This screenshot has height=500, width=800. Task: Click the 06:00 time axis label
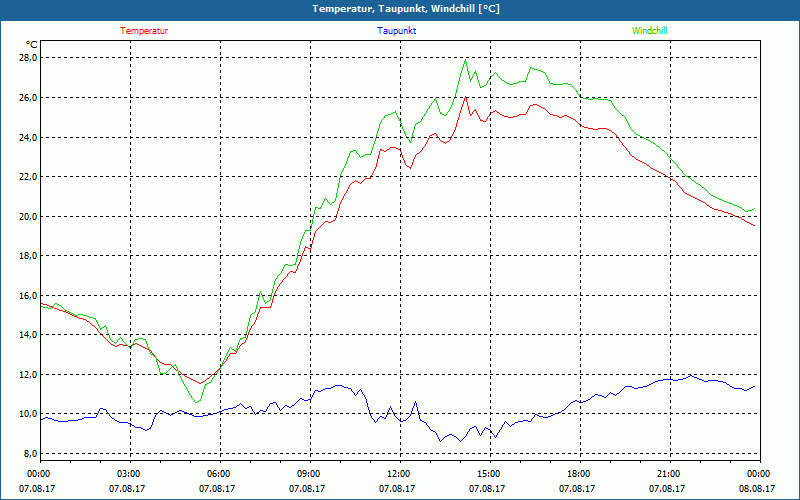point(220,474)
